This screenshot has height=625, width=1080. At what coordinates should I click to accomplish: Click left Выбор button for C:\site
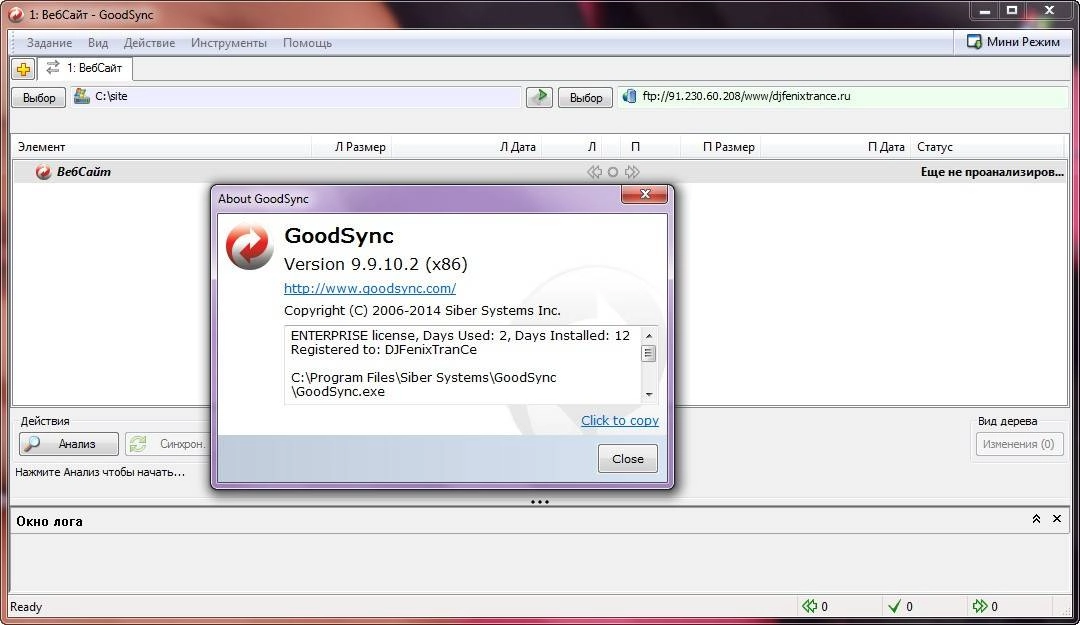39,98
